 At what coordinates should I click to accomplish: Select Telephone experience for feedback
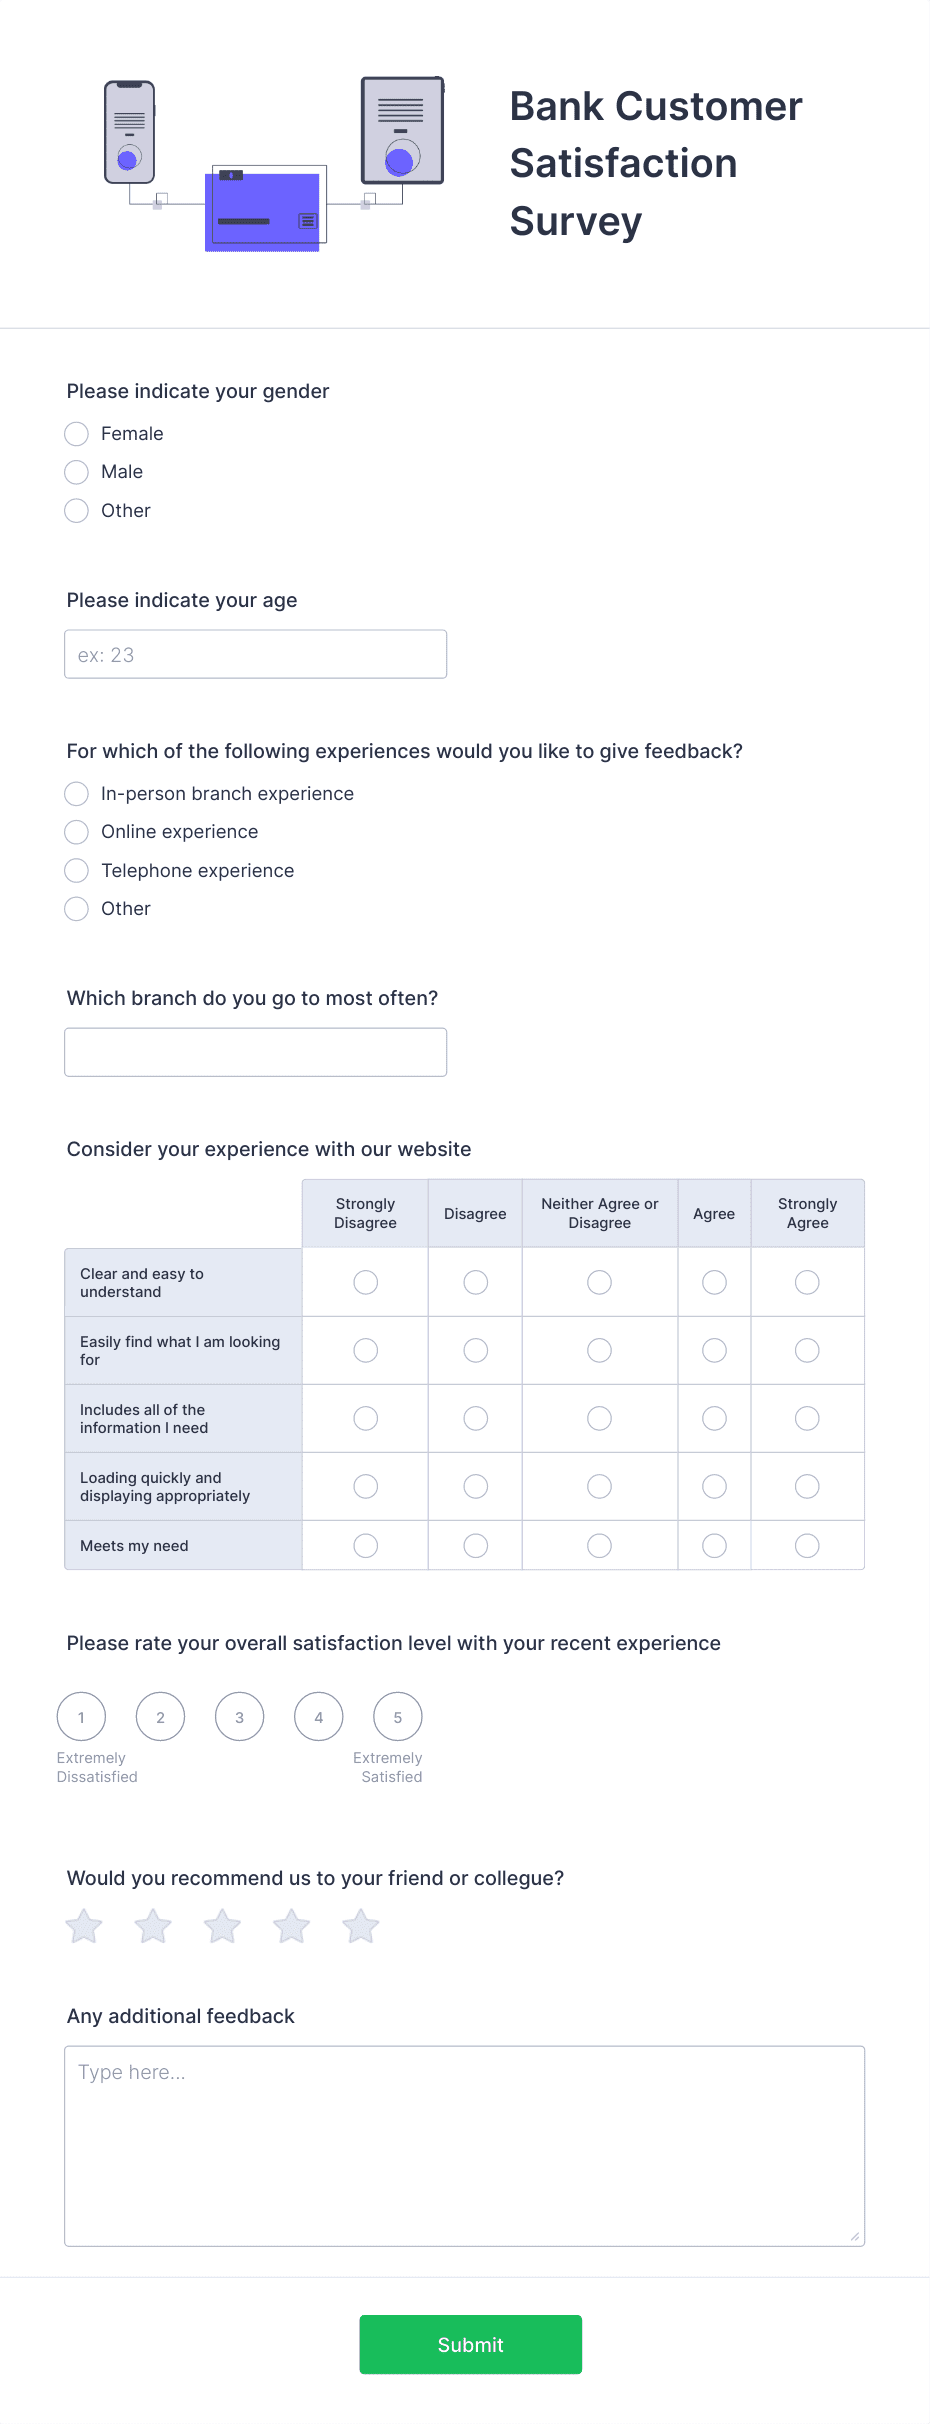point(76,870)
